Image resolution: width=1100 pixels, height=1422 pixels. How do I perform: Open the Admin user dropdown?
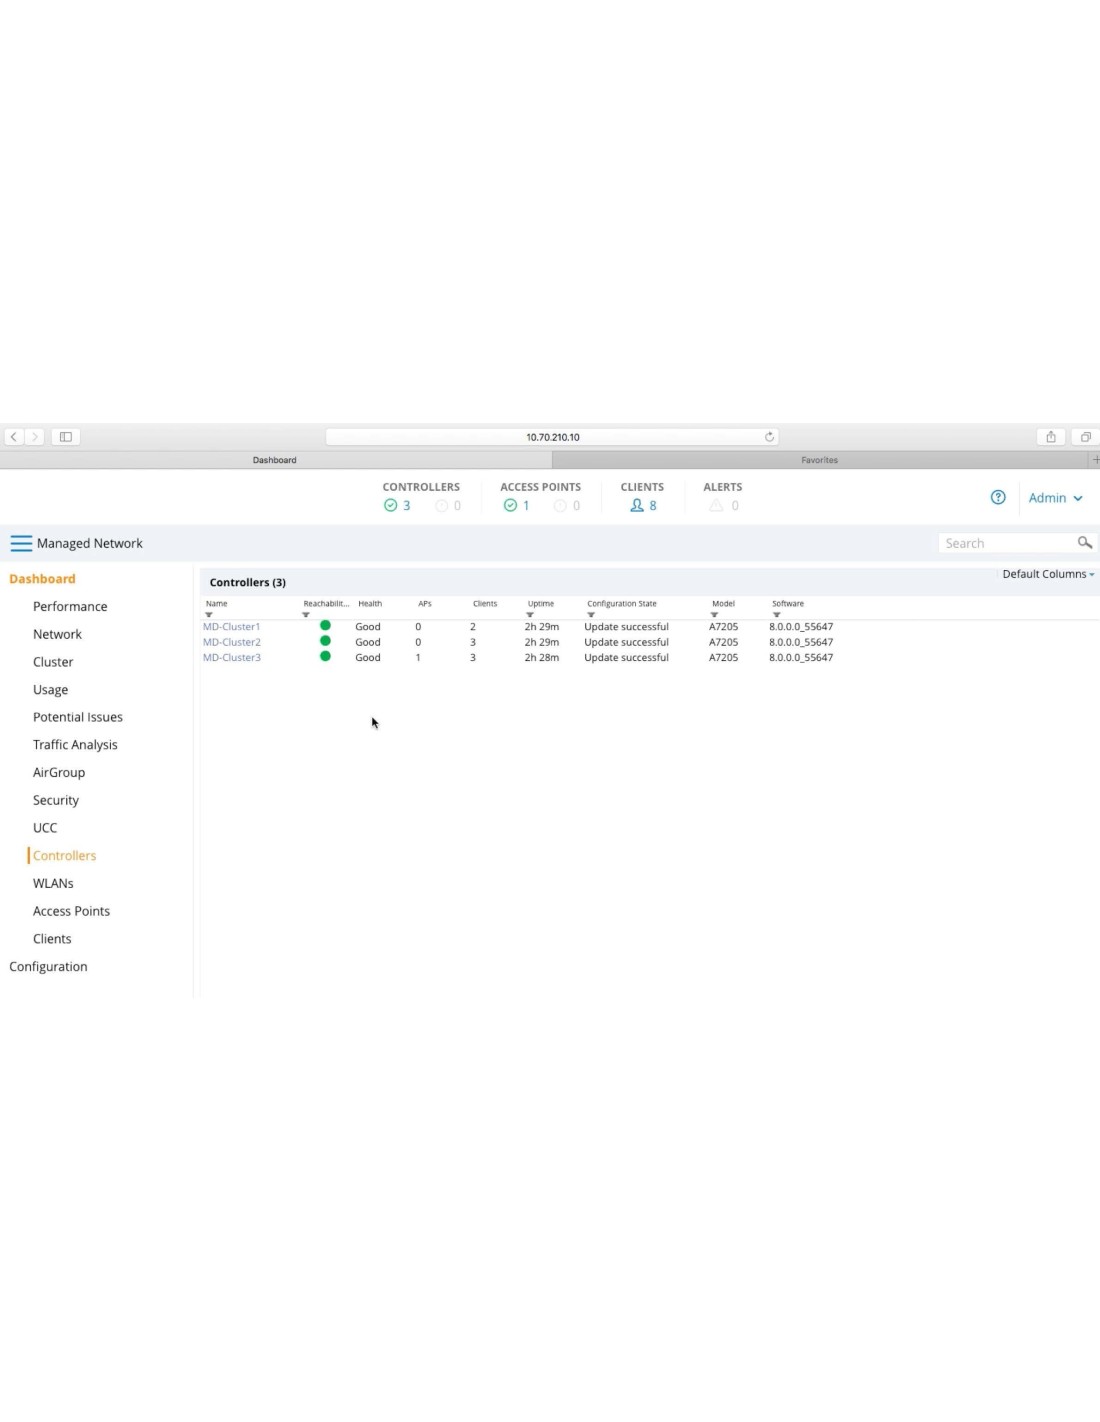(1054, 498)
